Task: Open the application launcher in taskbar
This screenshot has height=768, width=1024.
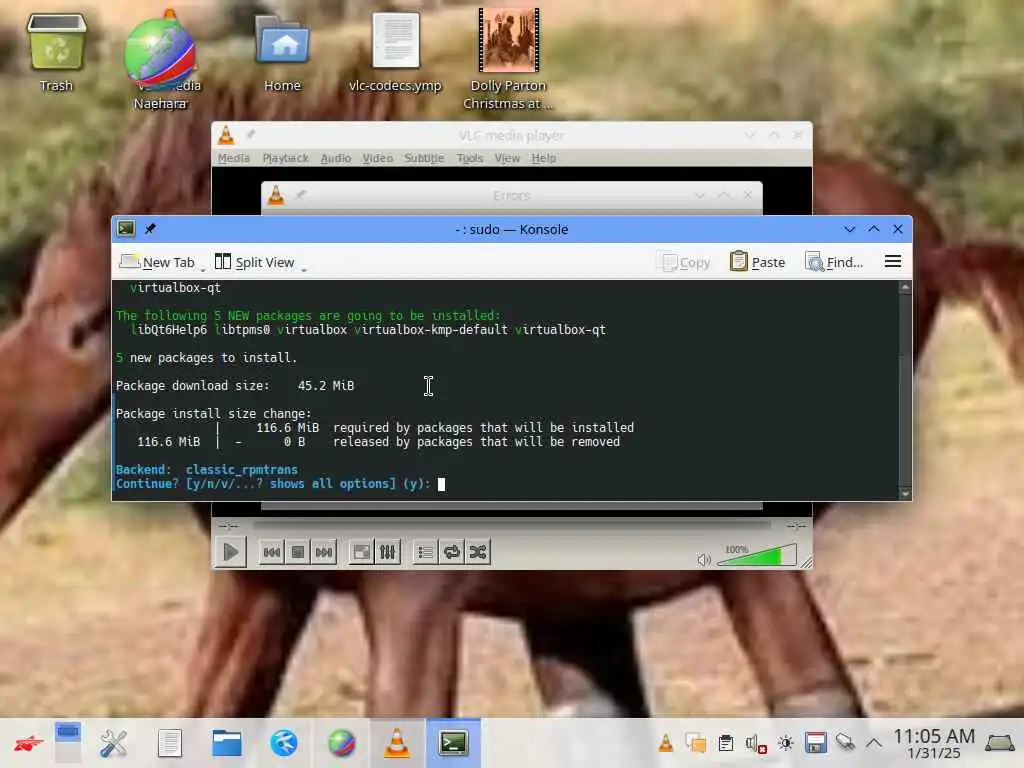Action: pyautogui.click(x=28, y=743)
